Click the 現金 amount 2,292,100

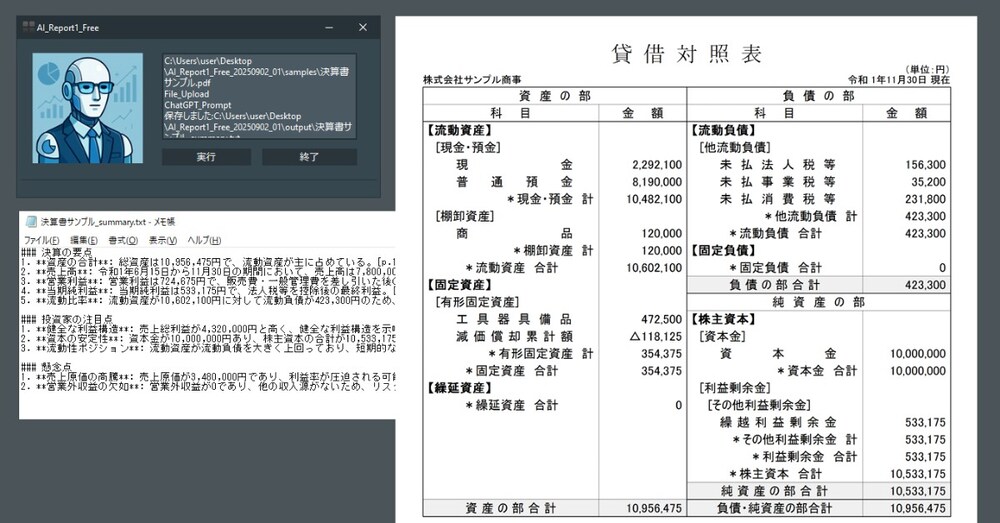[657, 165]
